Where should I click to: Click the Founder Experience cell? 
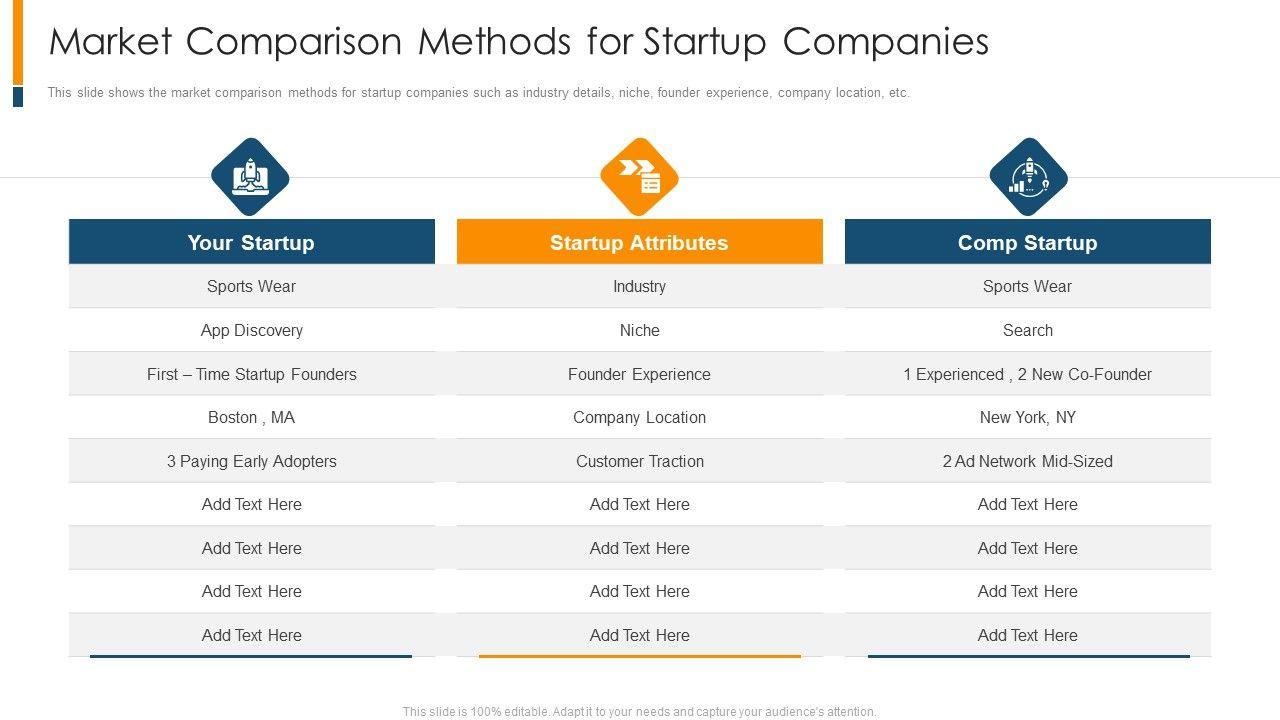639,374
